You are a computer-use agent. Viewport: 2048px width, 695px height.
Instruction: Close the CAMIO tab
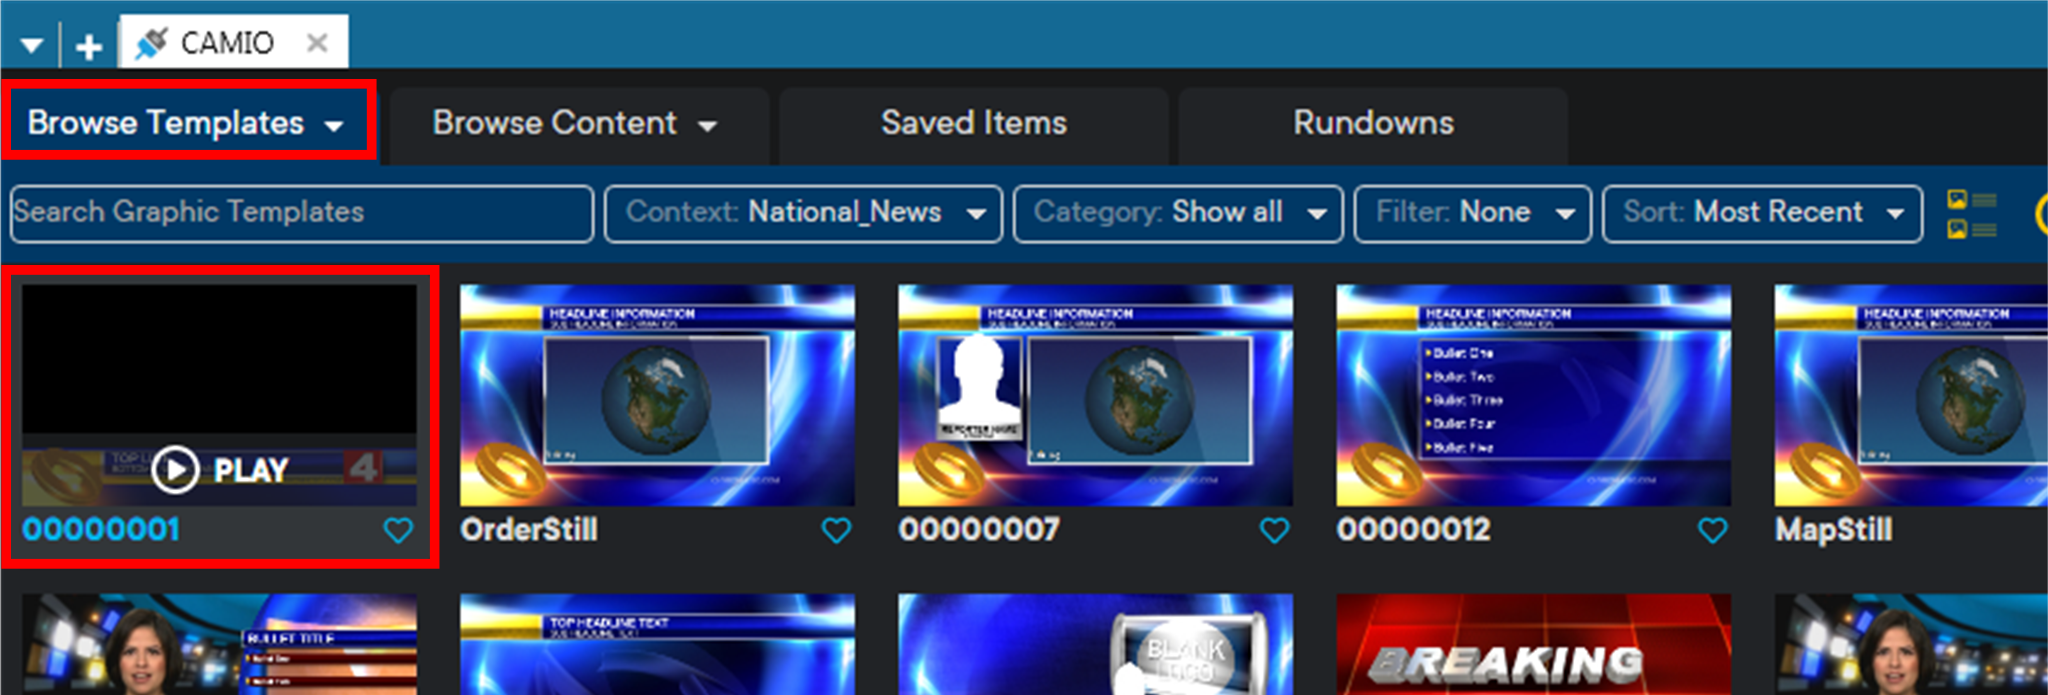[x=317, y=42]
